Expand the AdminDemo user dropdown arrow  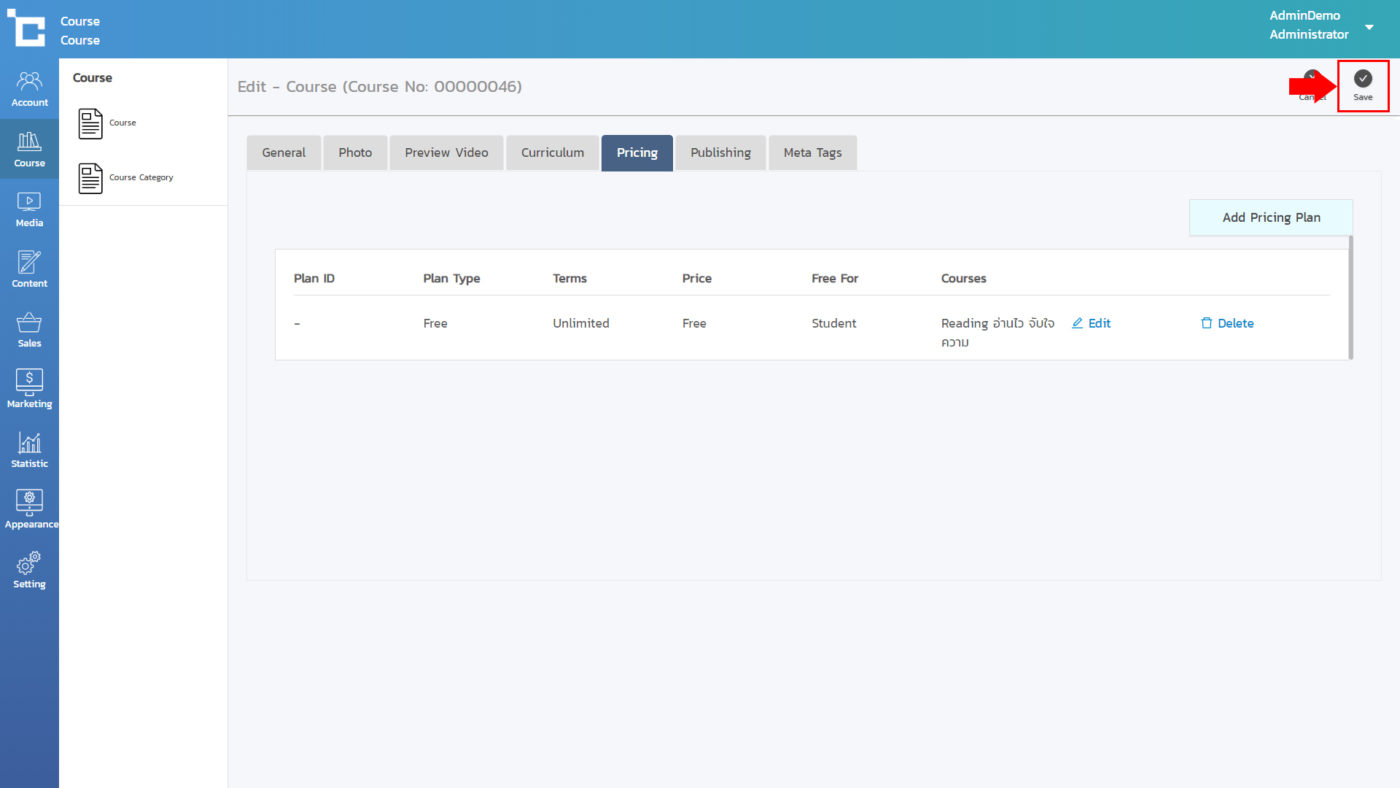[1369, 27]
